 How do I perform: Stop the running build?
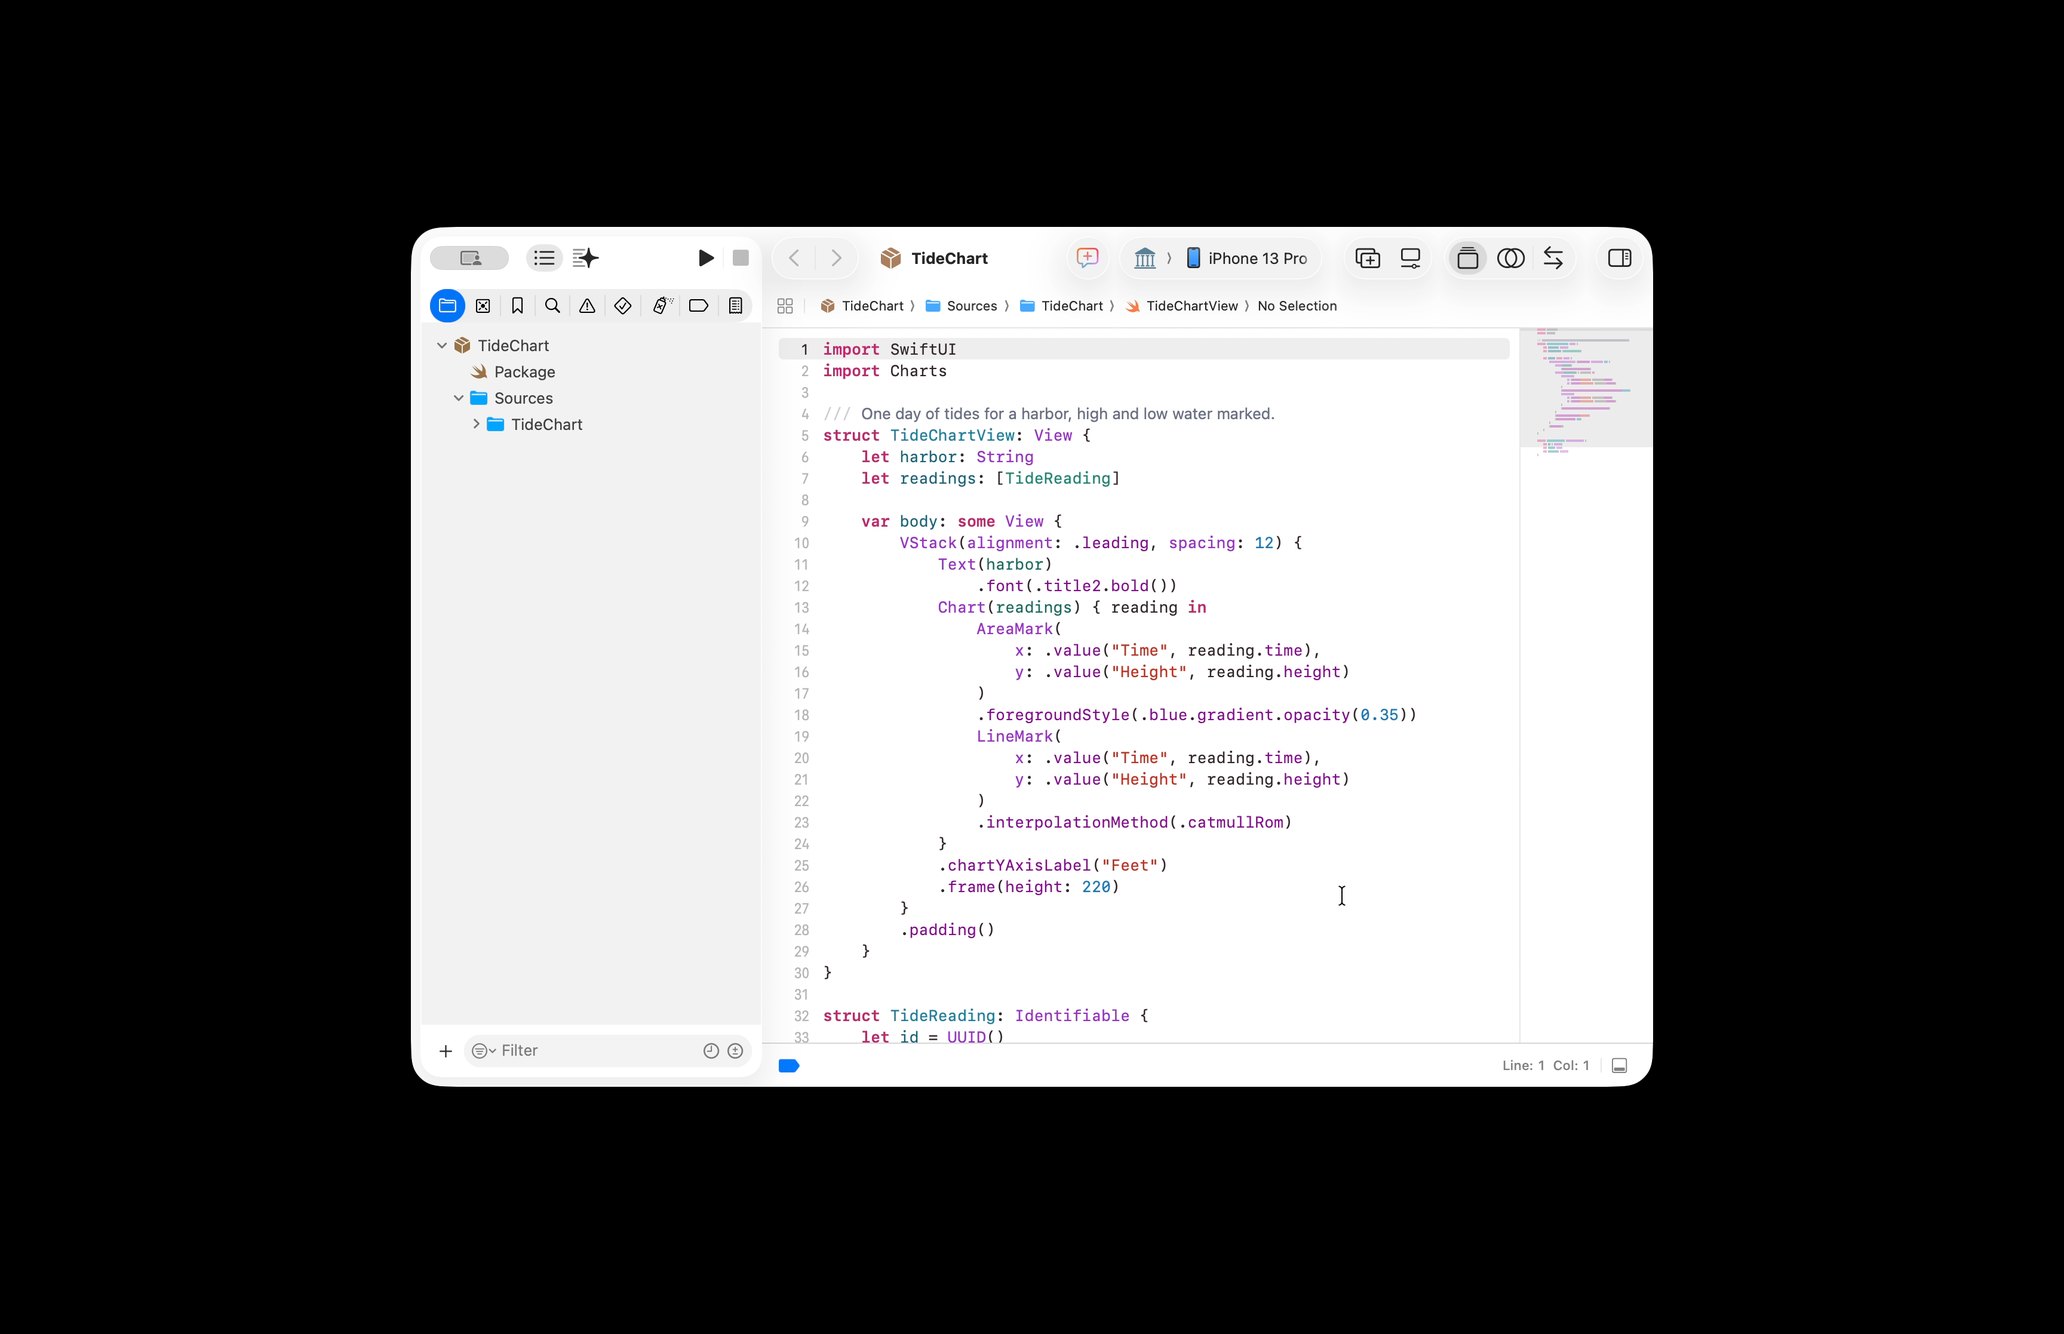(x=740, y=258)
